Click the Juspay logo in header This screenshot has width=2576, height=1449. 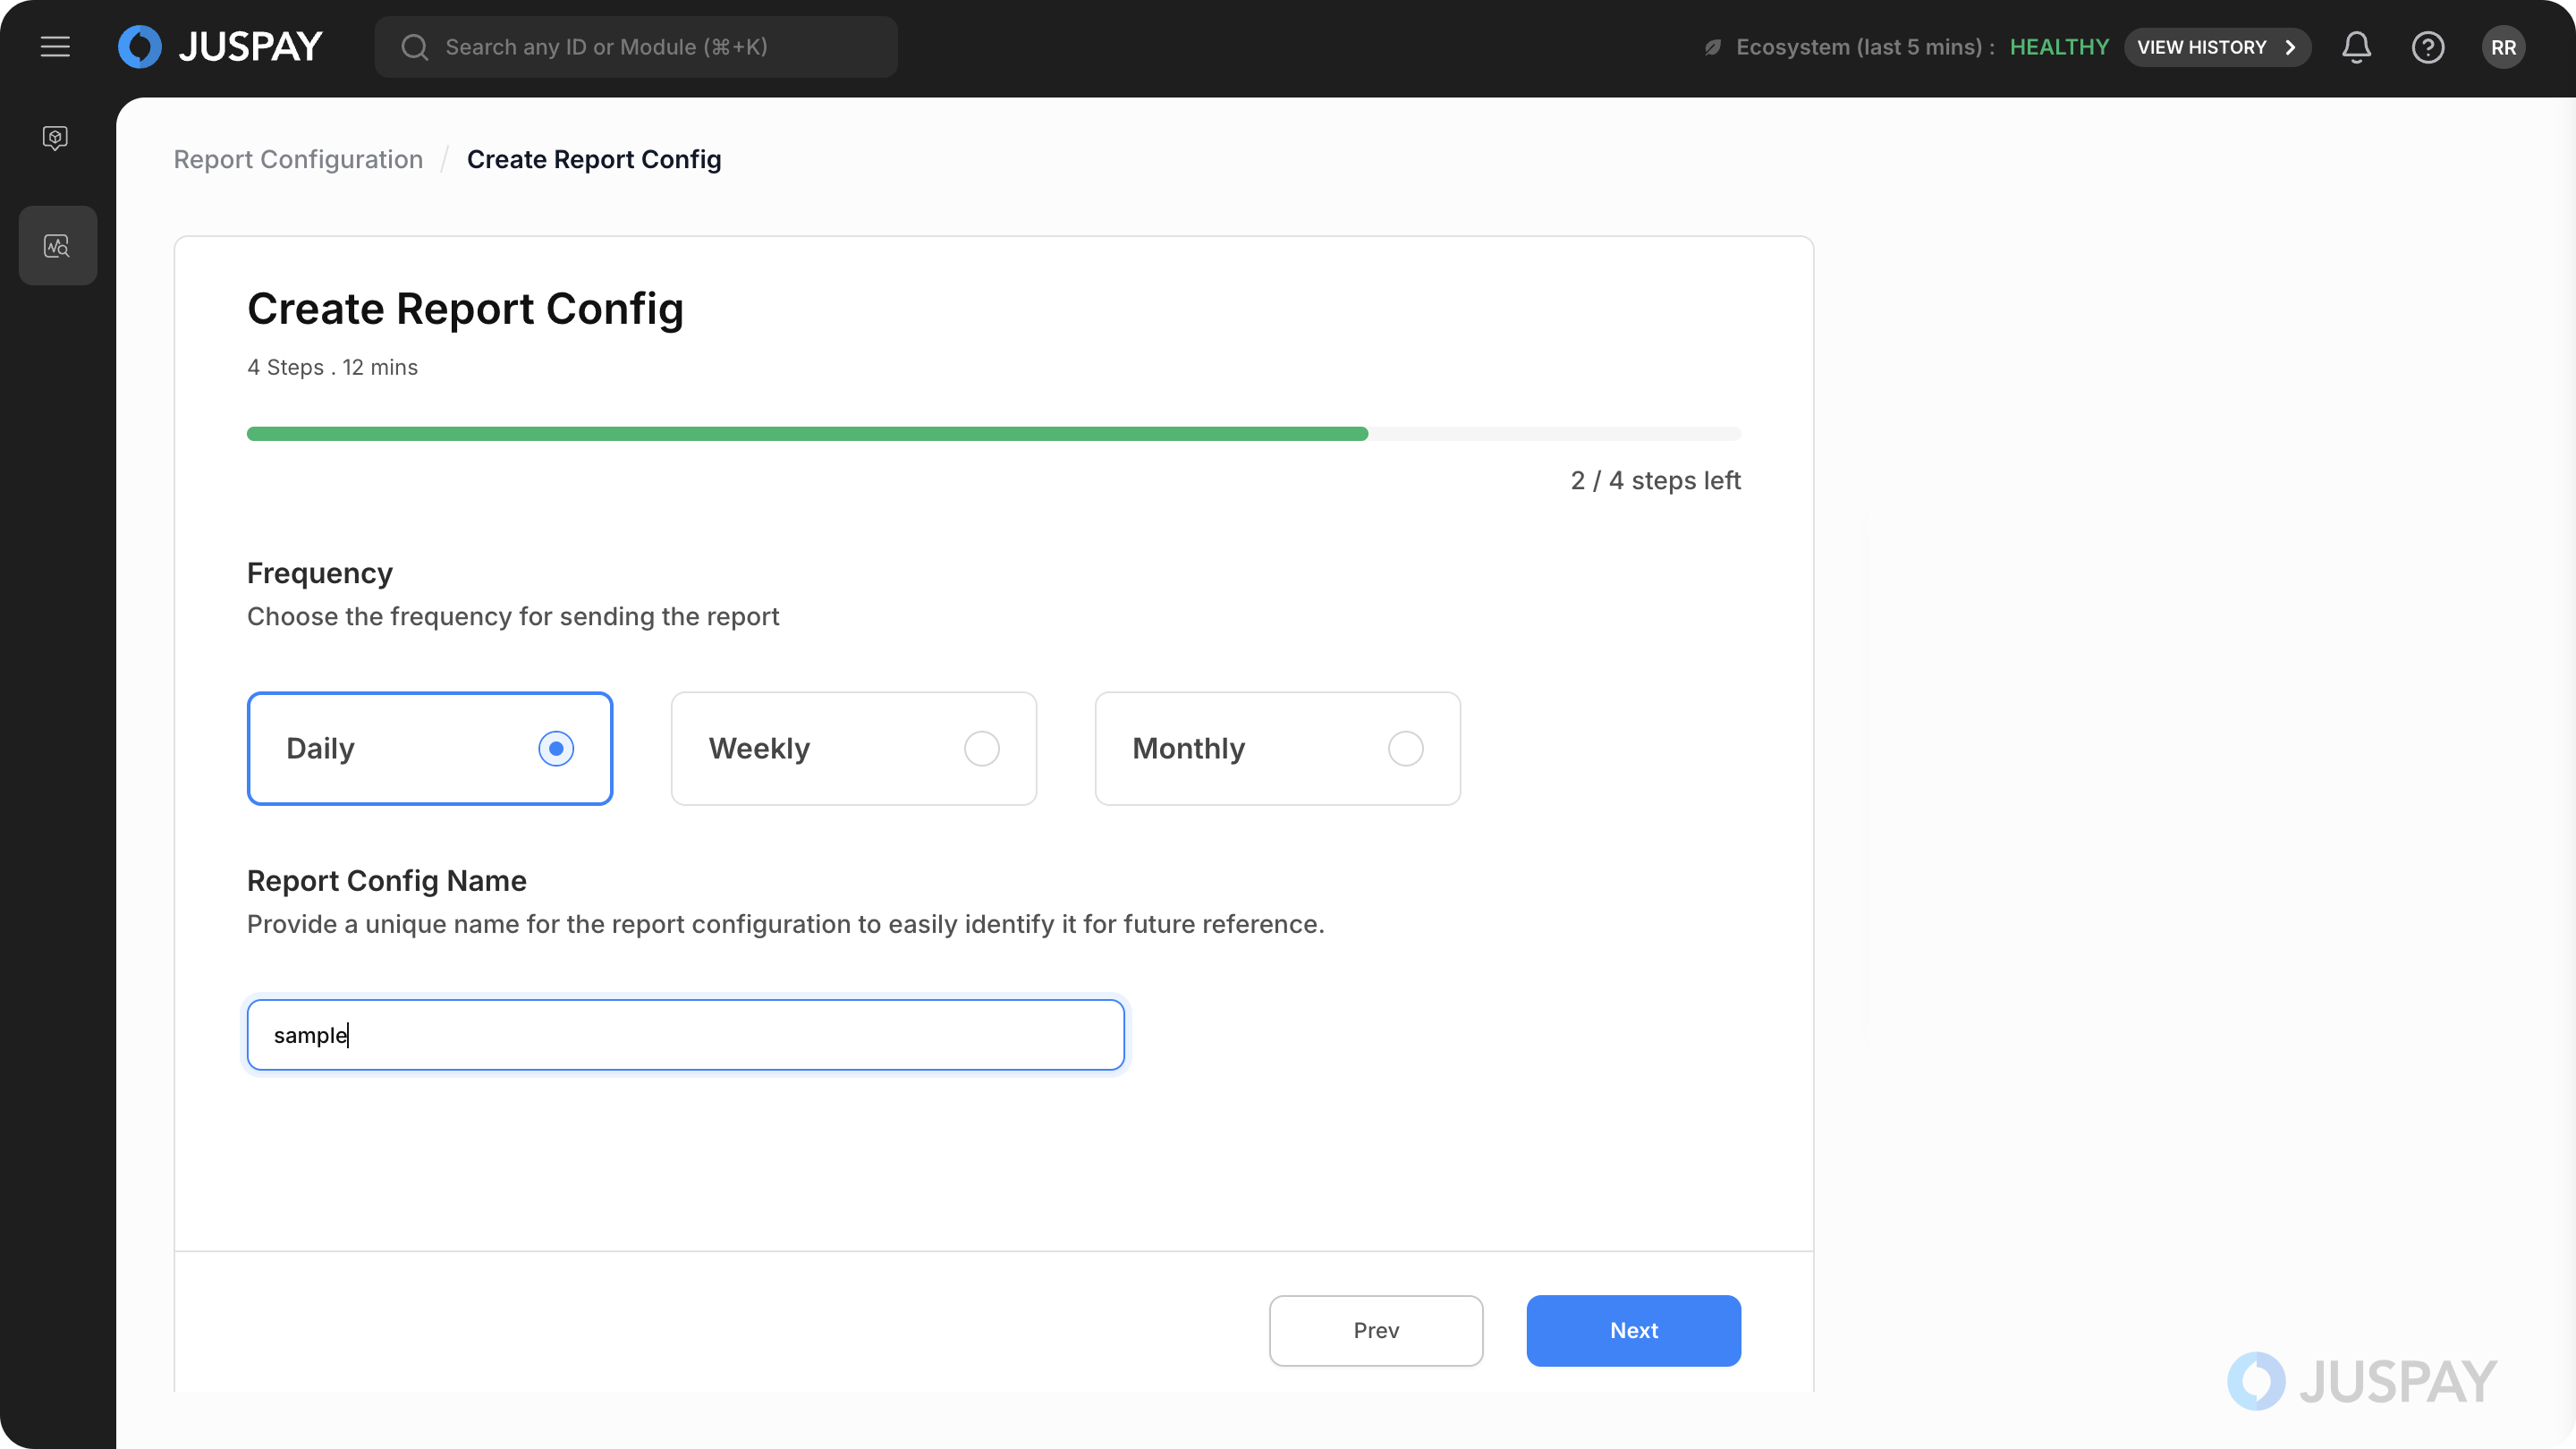221,47
